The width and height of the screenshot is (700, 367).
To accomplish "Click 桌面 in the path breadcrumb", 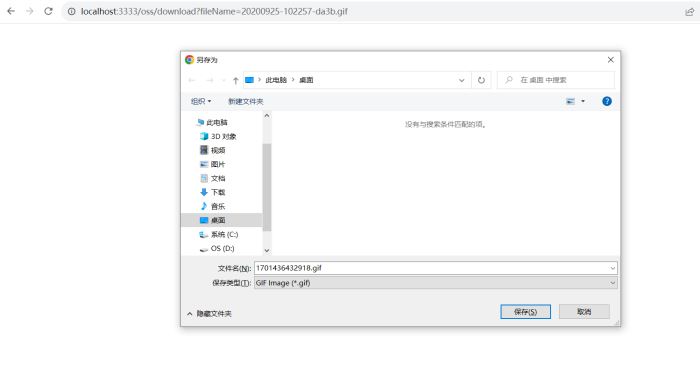I will click(x=306, y=80).
